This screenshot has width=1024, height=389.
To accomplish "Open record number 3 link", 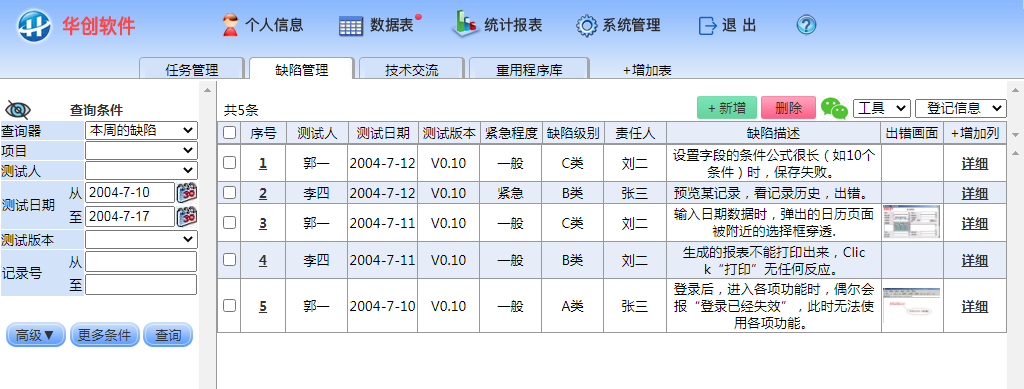I will (263, 223).
